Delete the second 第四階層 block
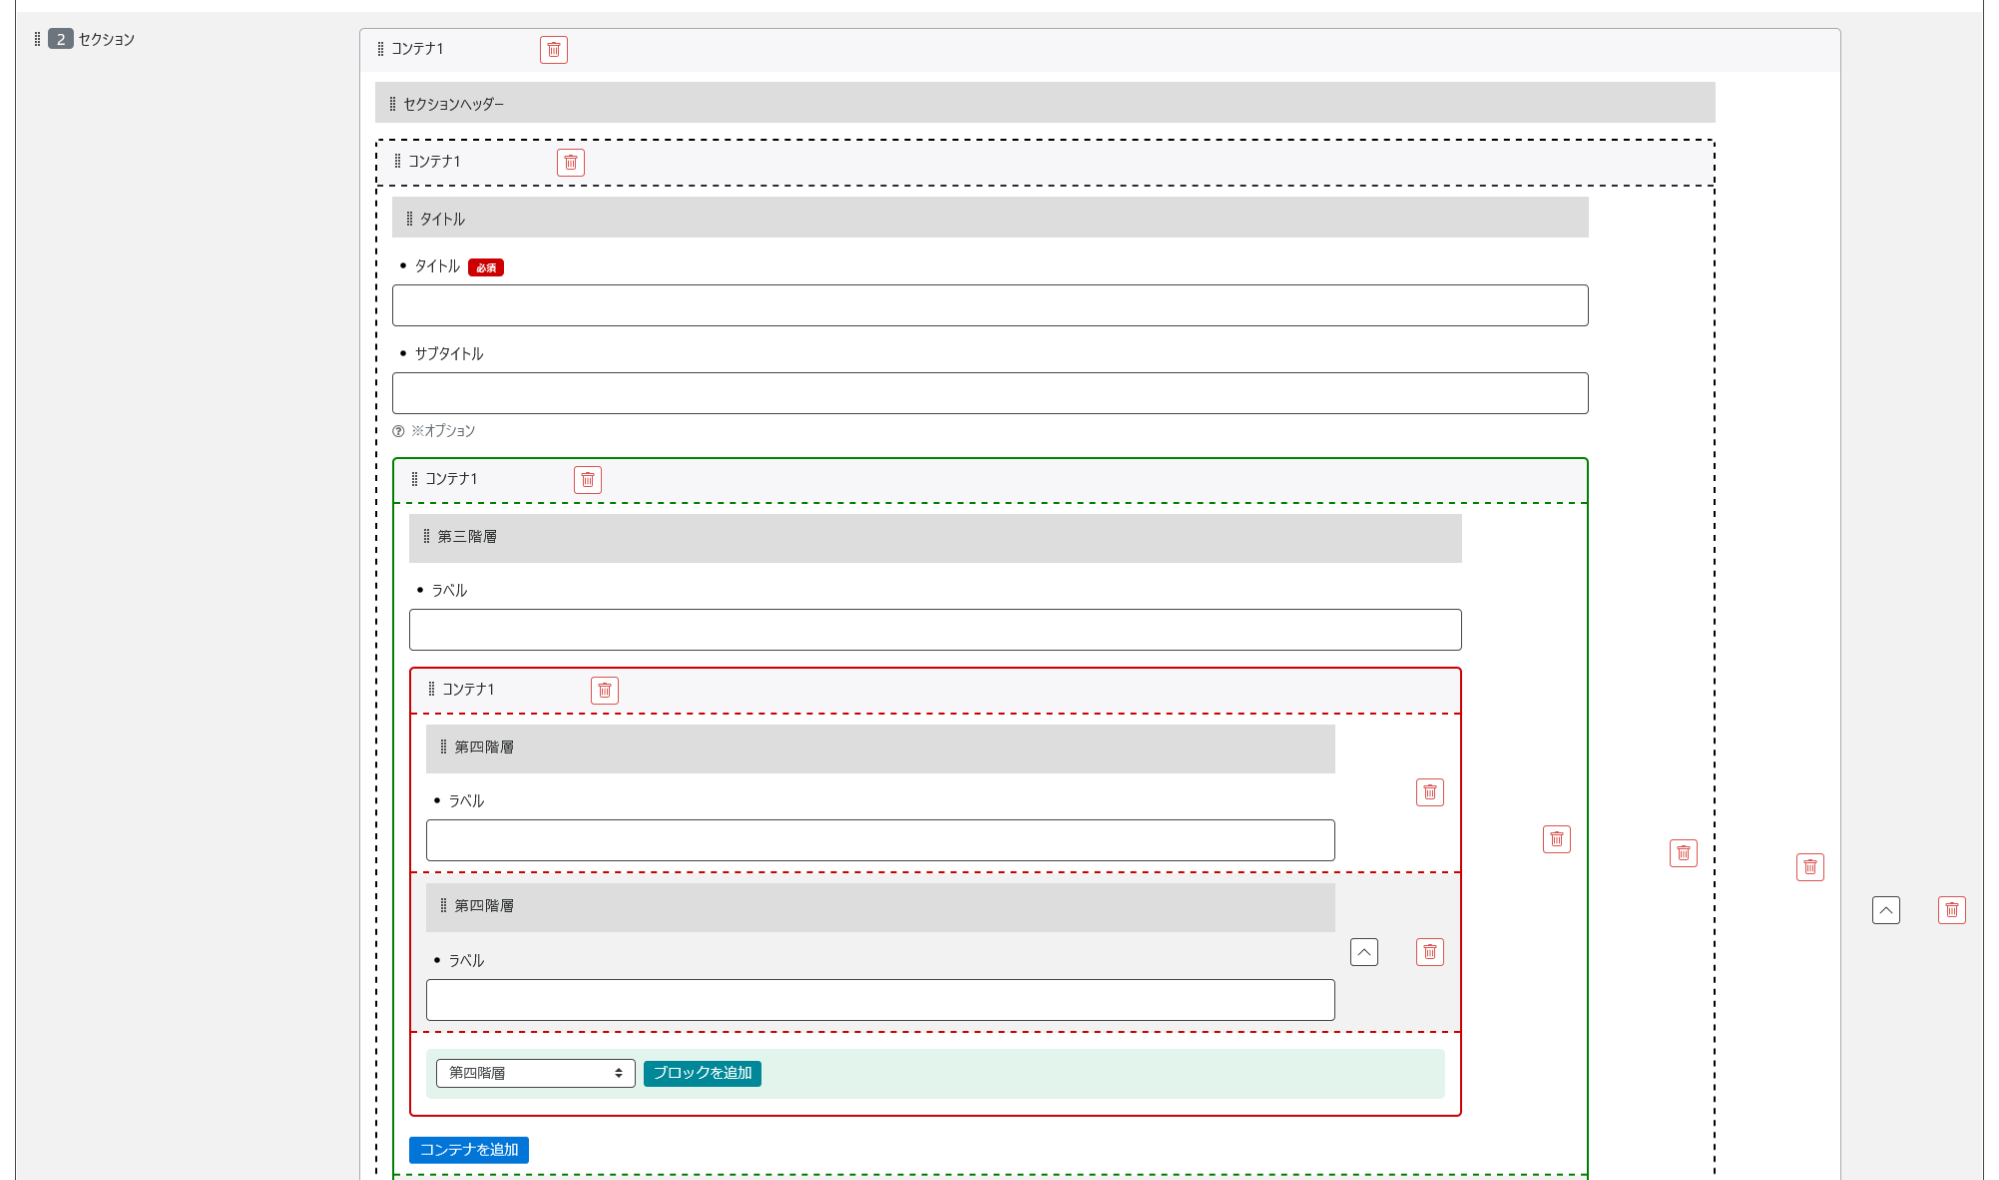This screenshot has height=1180, width=1999. click(1429, 952)
